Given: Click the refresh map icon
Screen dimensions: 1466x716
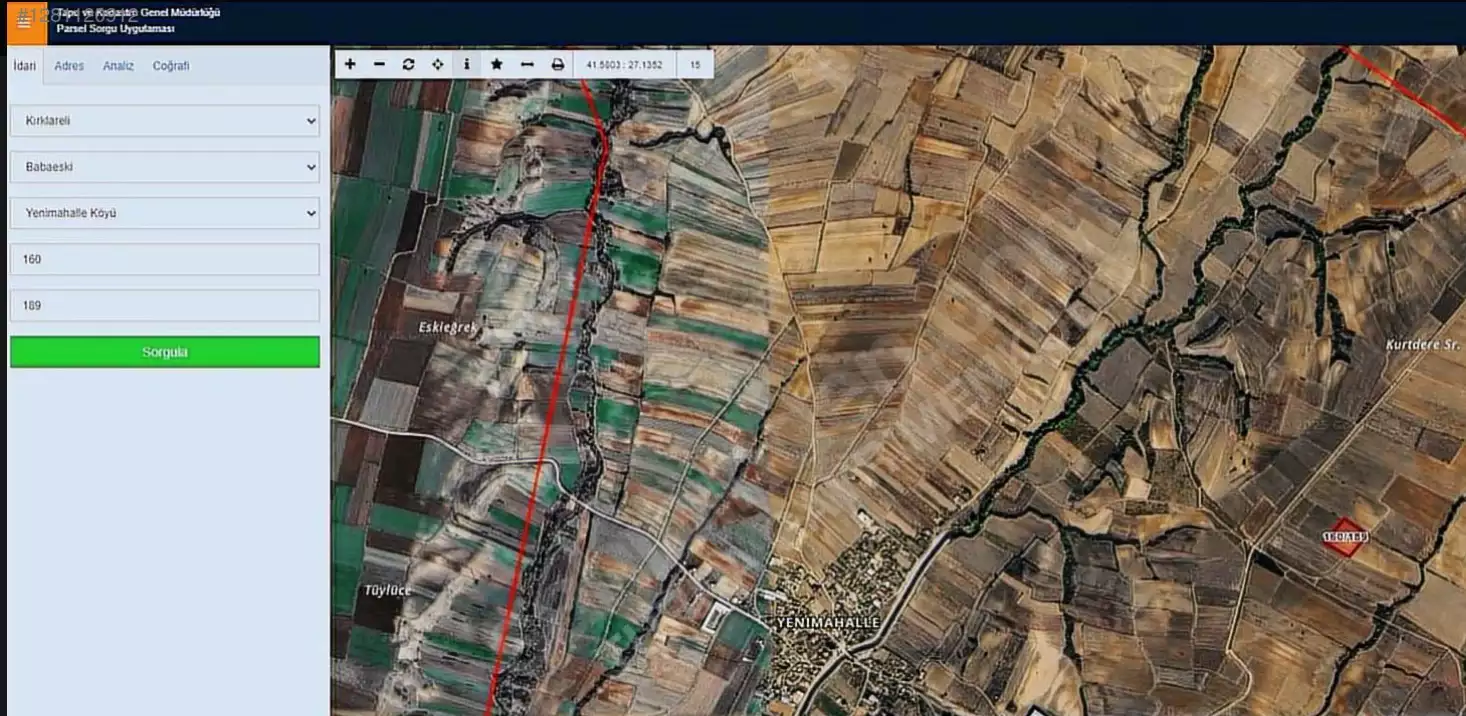Looking at the screenshot, I should [x=408, y=64].
